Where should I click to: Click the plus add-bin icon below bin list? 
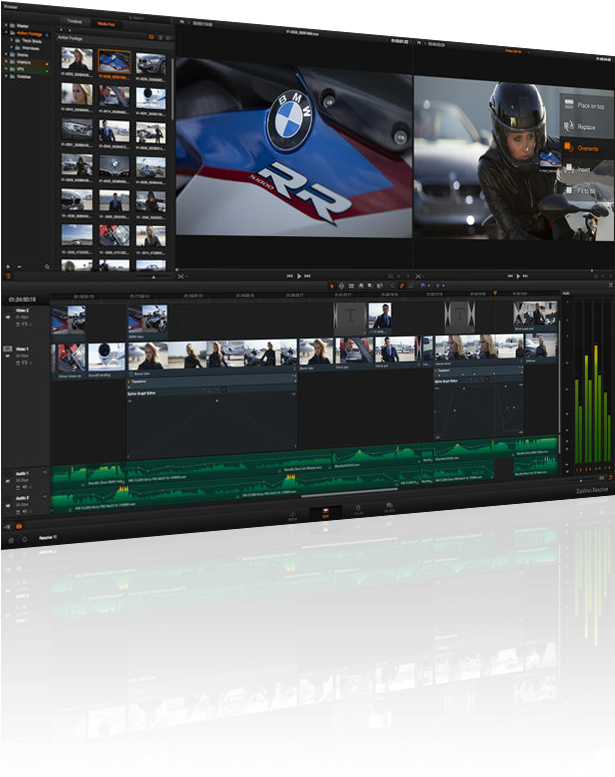pyautogui.click(x=8, y=267)
